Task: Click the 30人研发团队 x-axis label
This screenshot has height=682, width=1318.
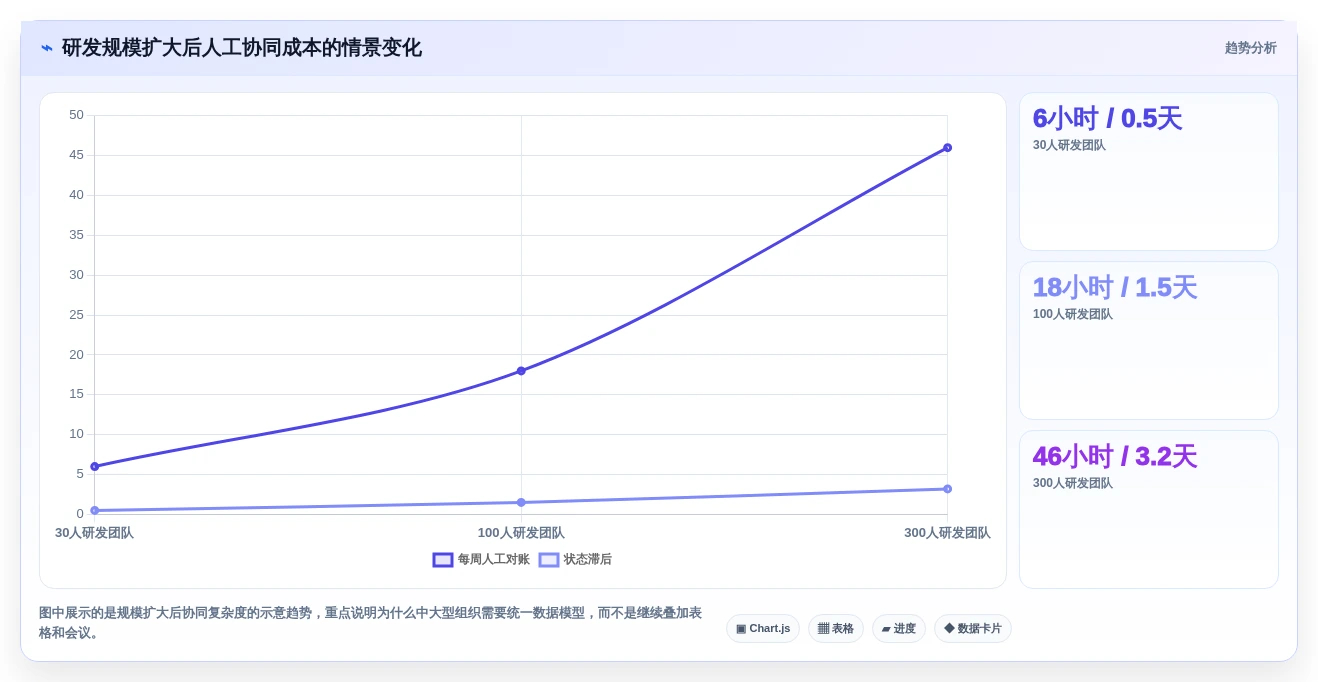Action: click(x=94, y=533)
